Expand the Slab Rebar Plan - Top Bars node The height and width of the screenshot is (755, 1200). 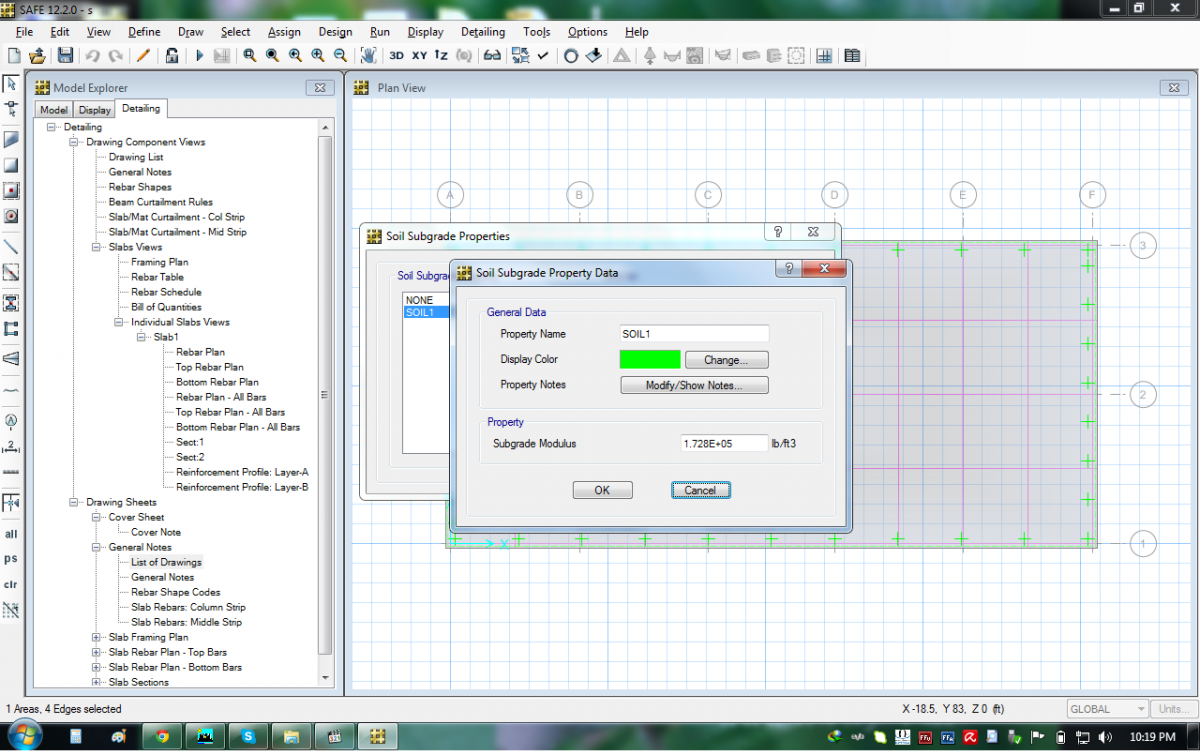(x=97, y=652)
